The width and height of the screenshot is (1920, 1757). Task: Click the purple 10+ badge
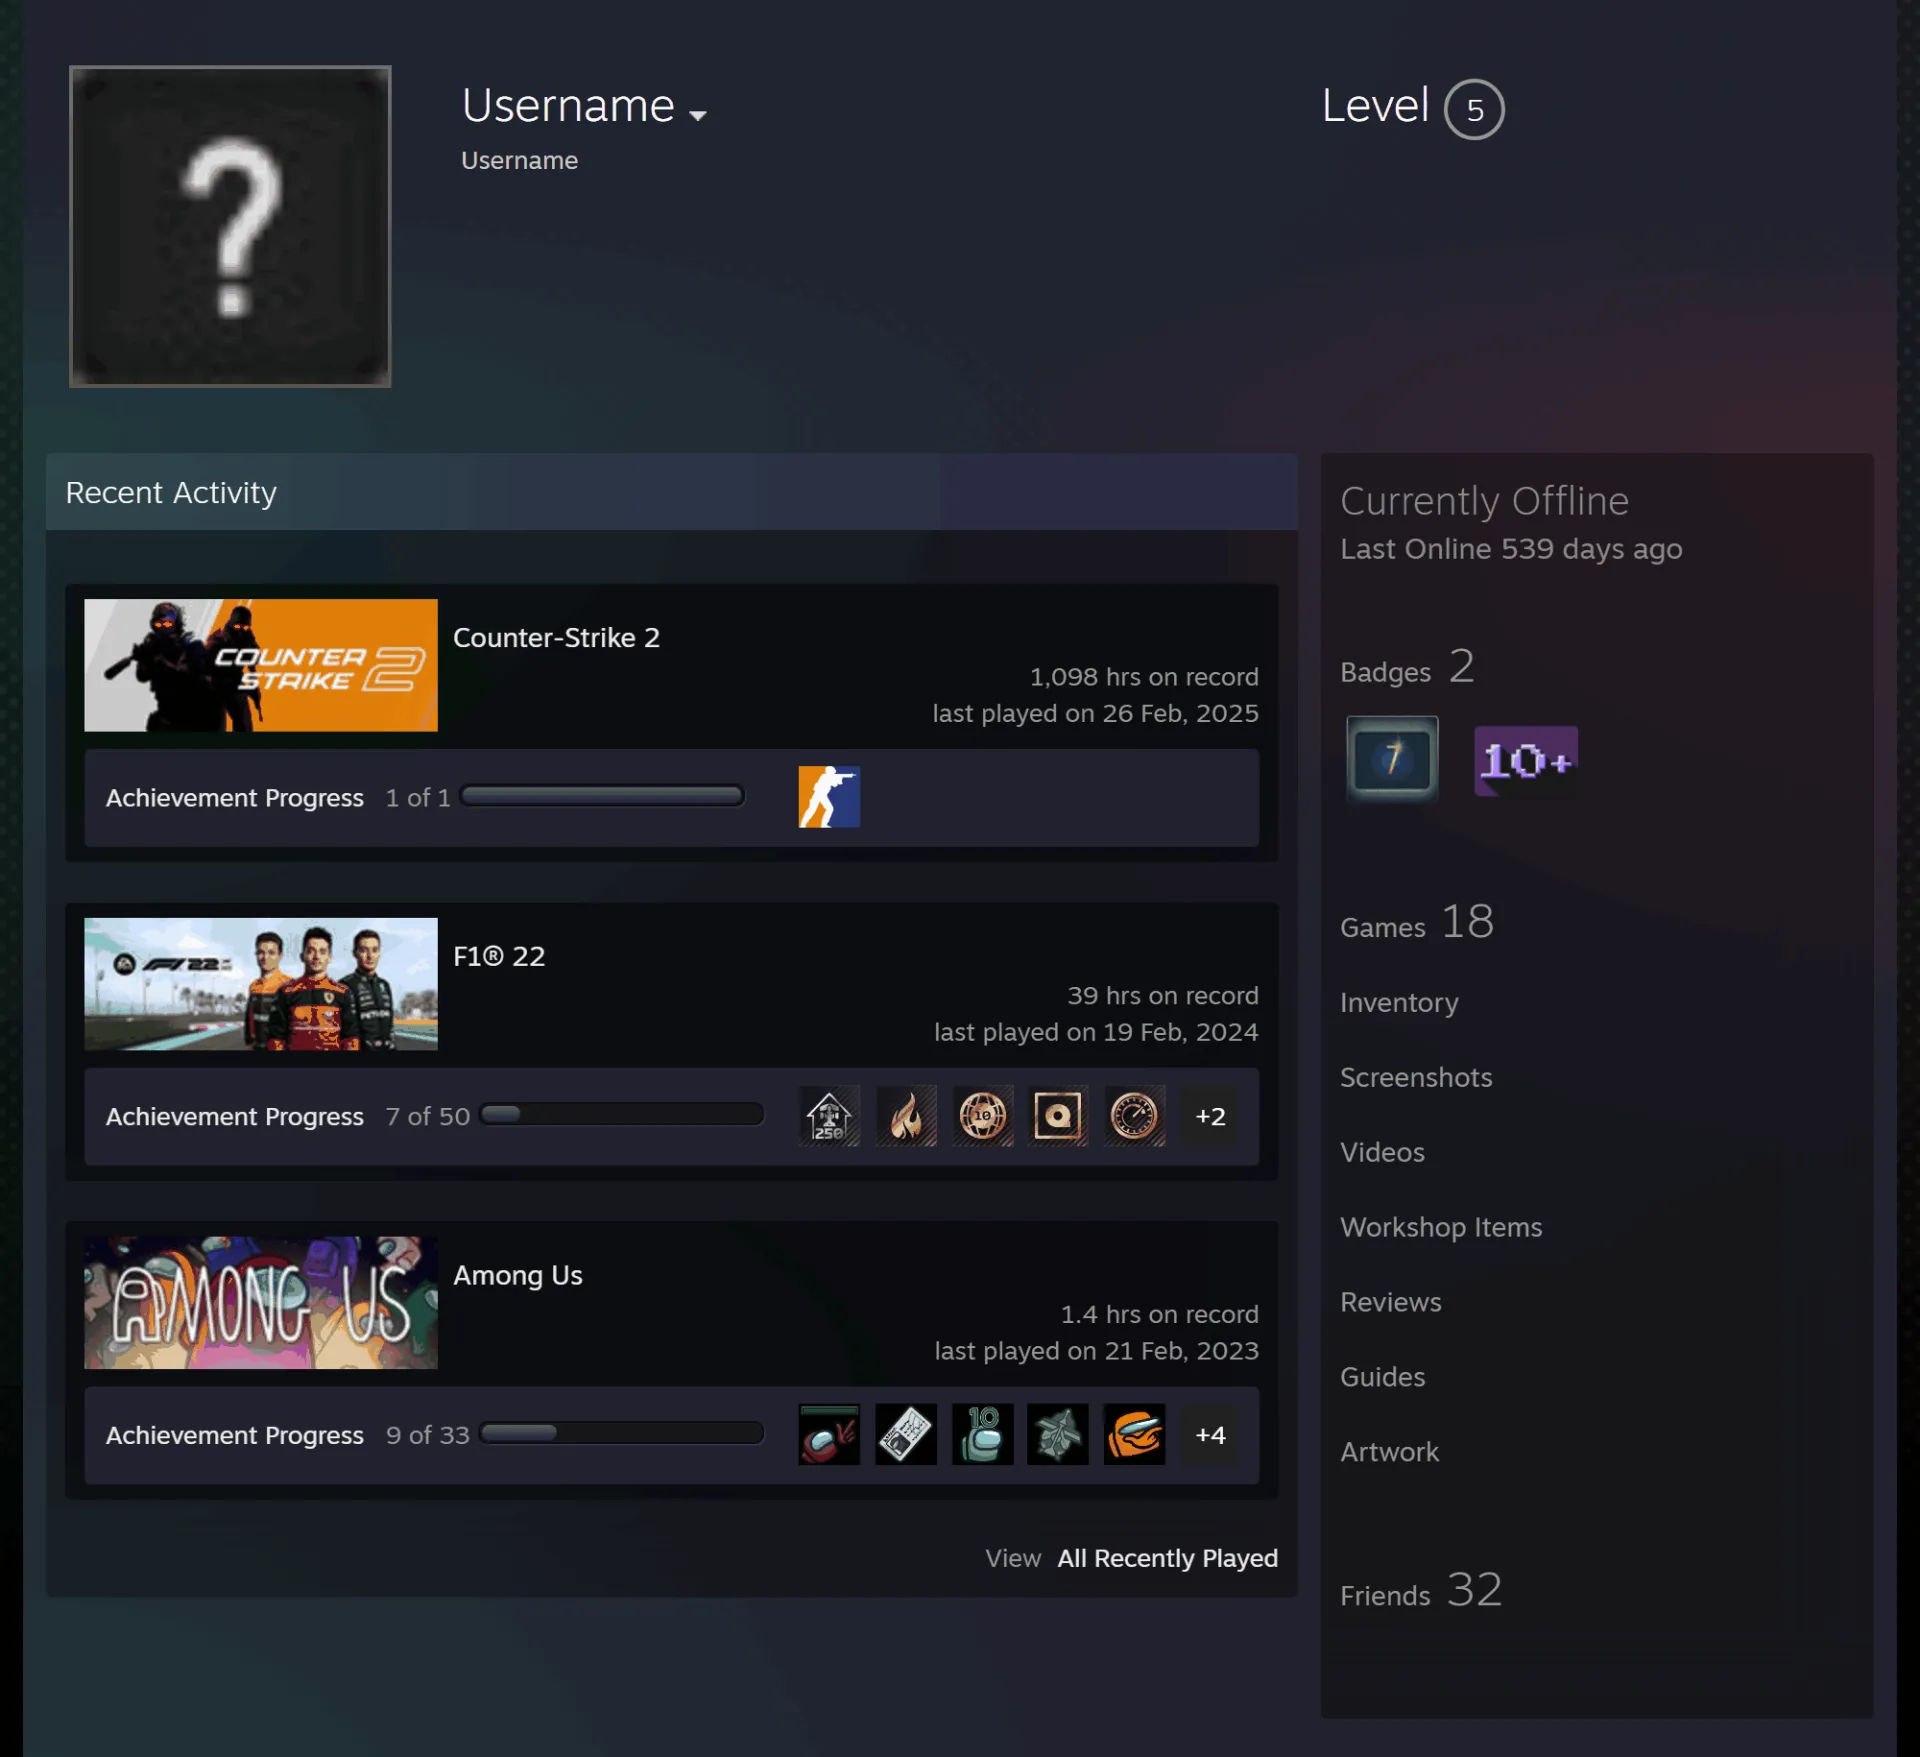[x=1526, y=761]
